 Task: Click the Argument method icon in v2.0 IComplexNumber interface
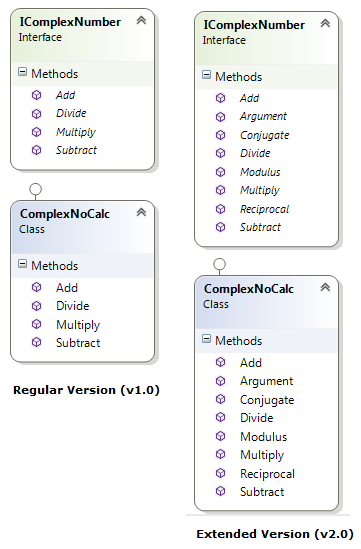220,117
